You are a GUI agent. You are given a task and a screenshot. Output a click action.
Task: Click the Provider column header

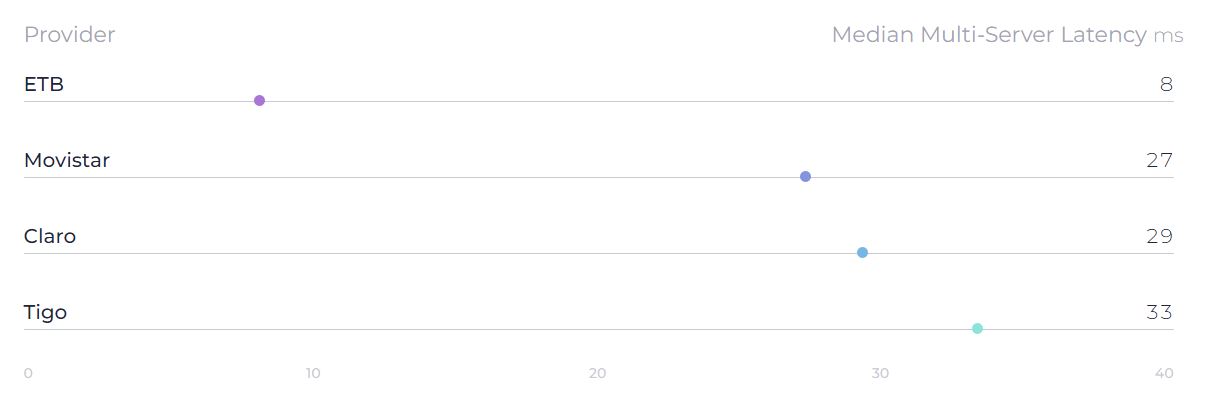[x=69, y=35]
